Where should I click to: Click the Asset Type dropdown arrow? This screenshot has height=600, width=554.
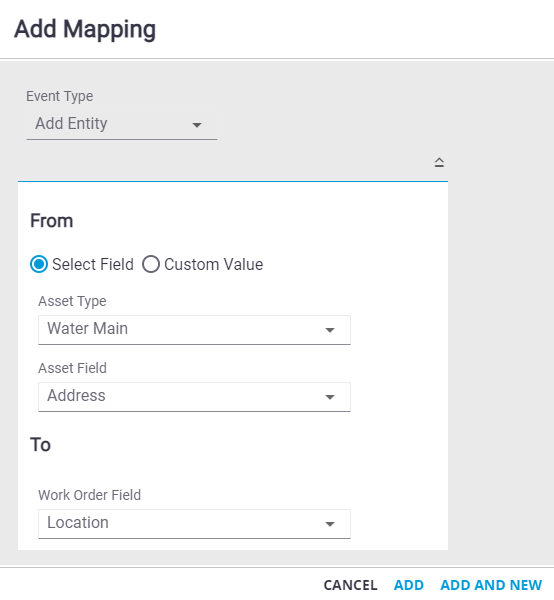330,330
